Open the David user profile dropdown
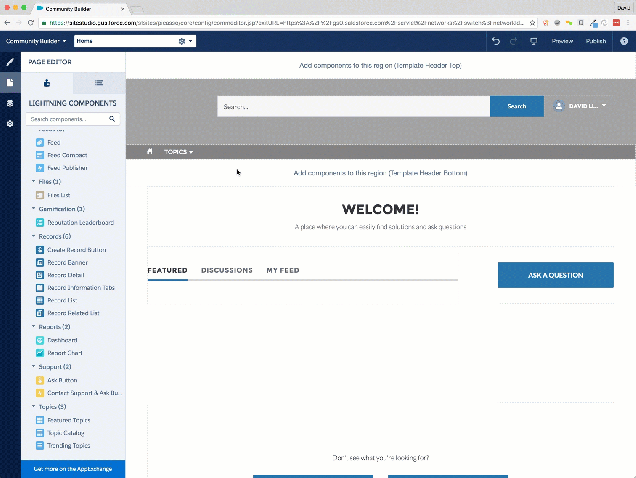The width and height of the screenshot is (636, 478). click(x=580, y=106)
